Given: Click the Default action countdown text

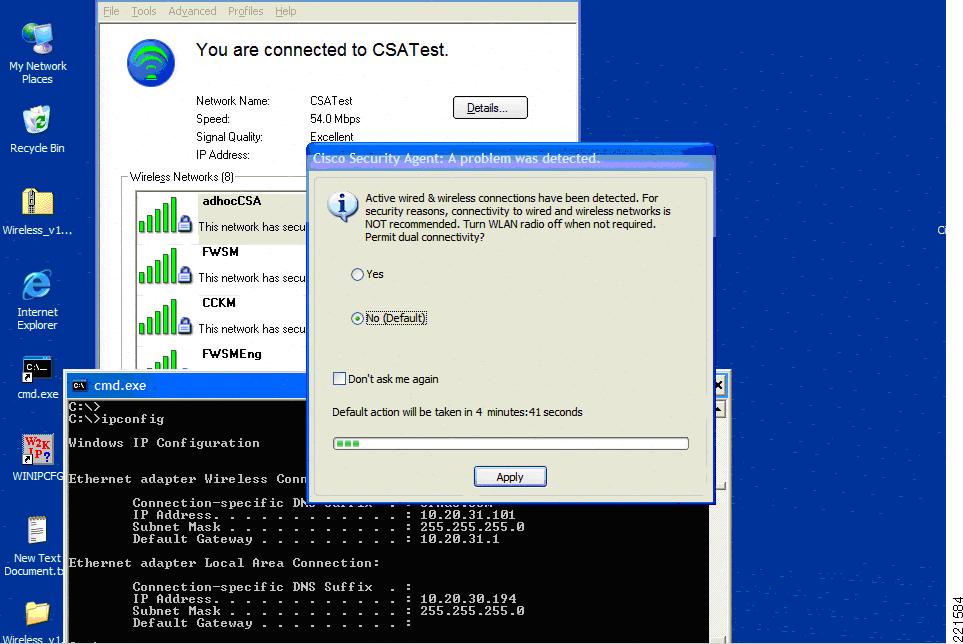Looking at the screenshot, I should [457, 412].
